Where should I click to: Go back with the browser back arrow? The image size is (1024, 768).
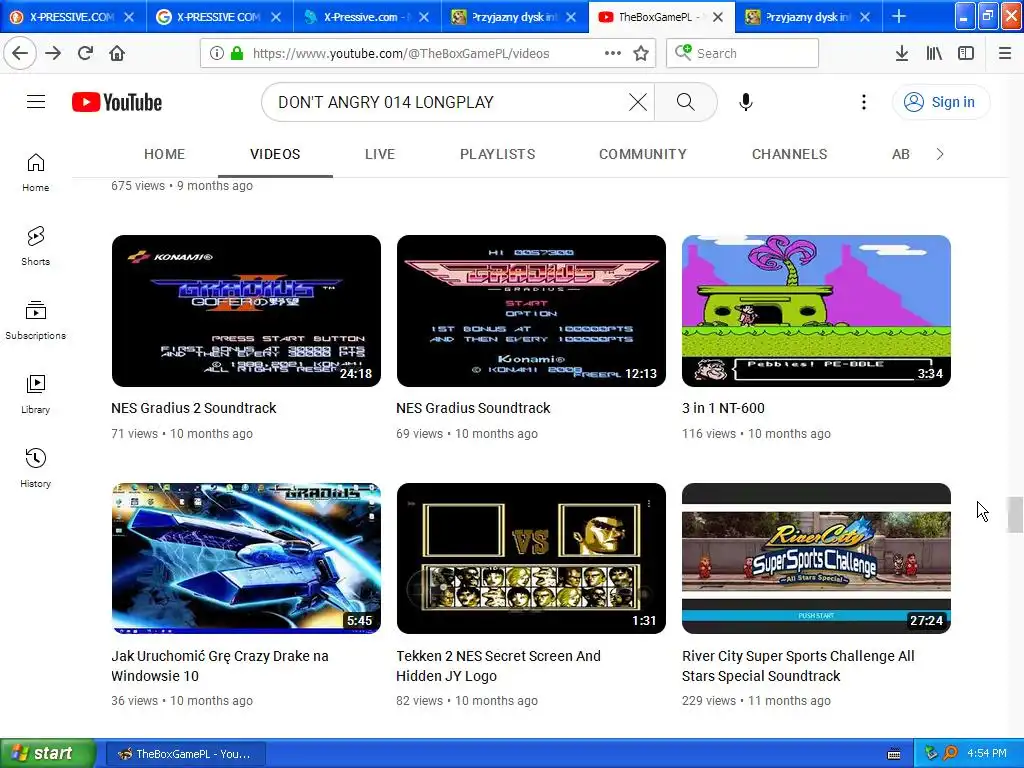(20, 54)
